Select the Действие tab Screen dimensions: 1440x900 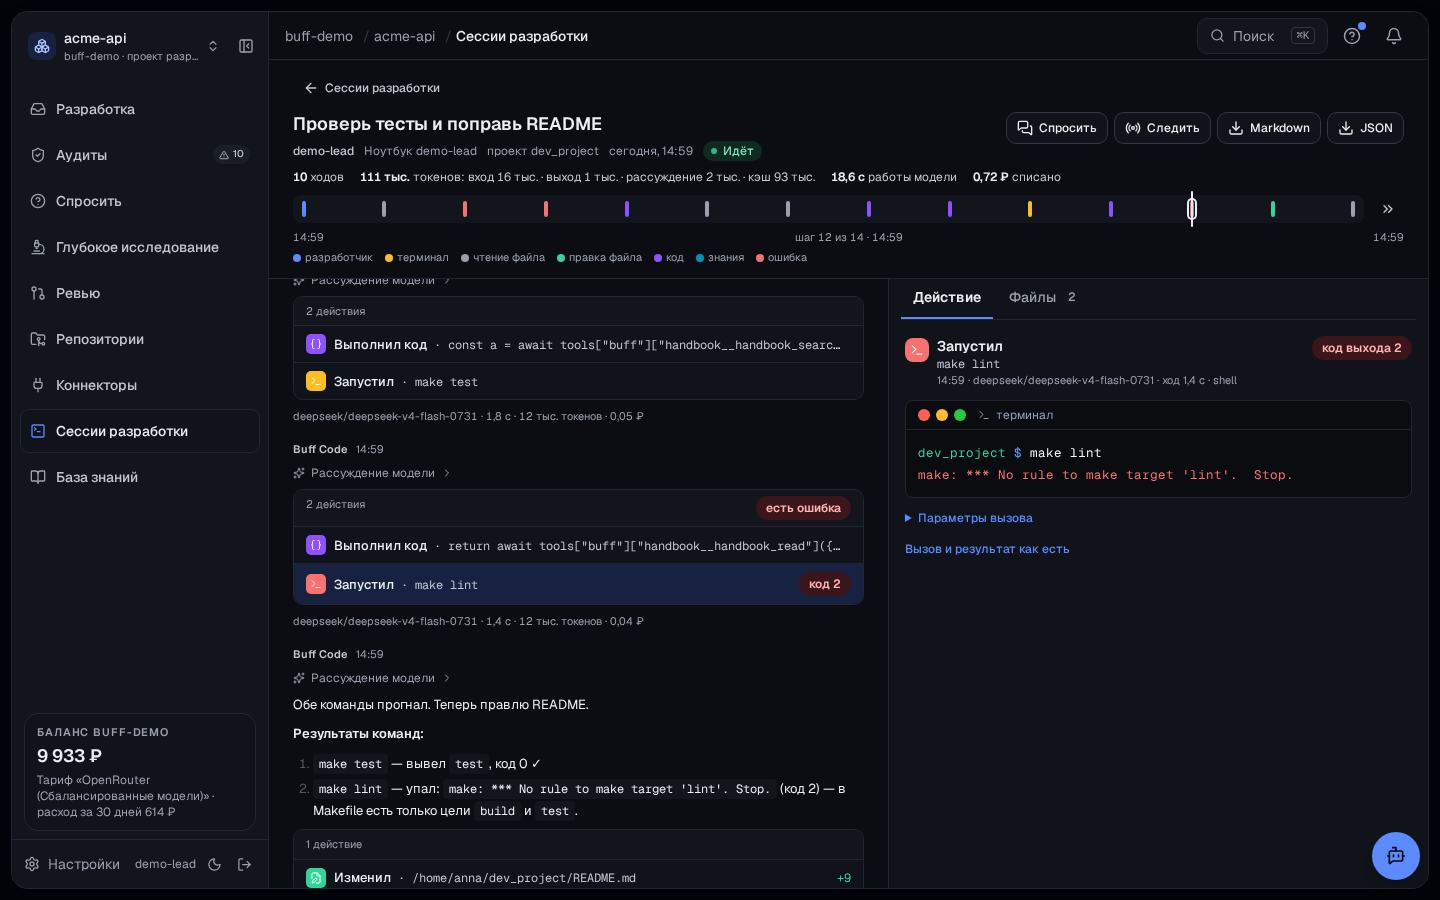click(x=947, y=297)
